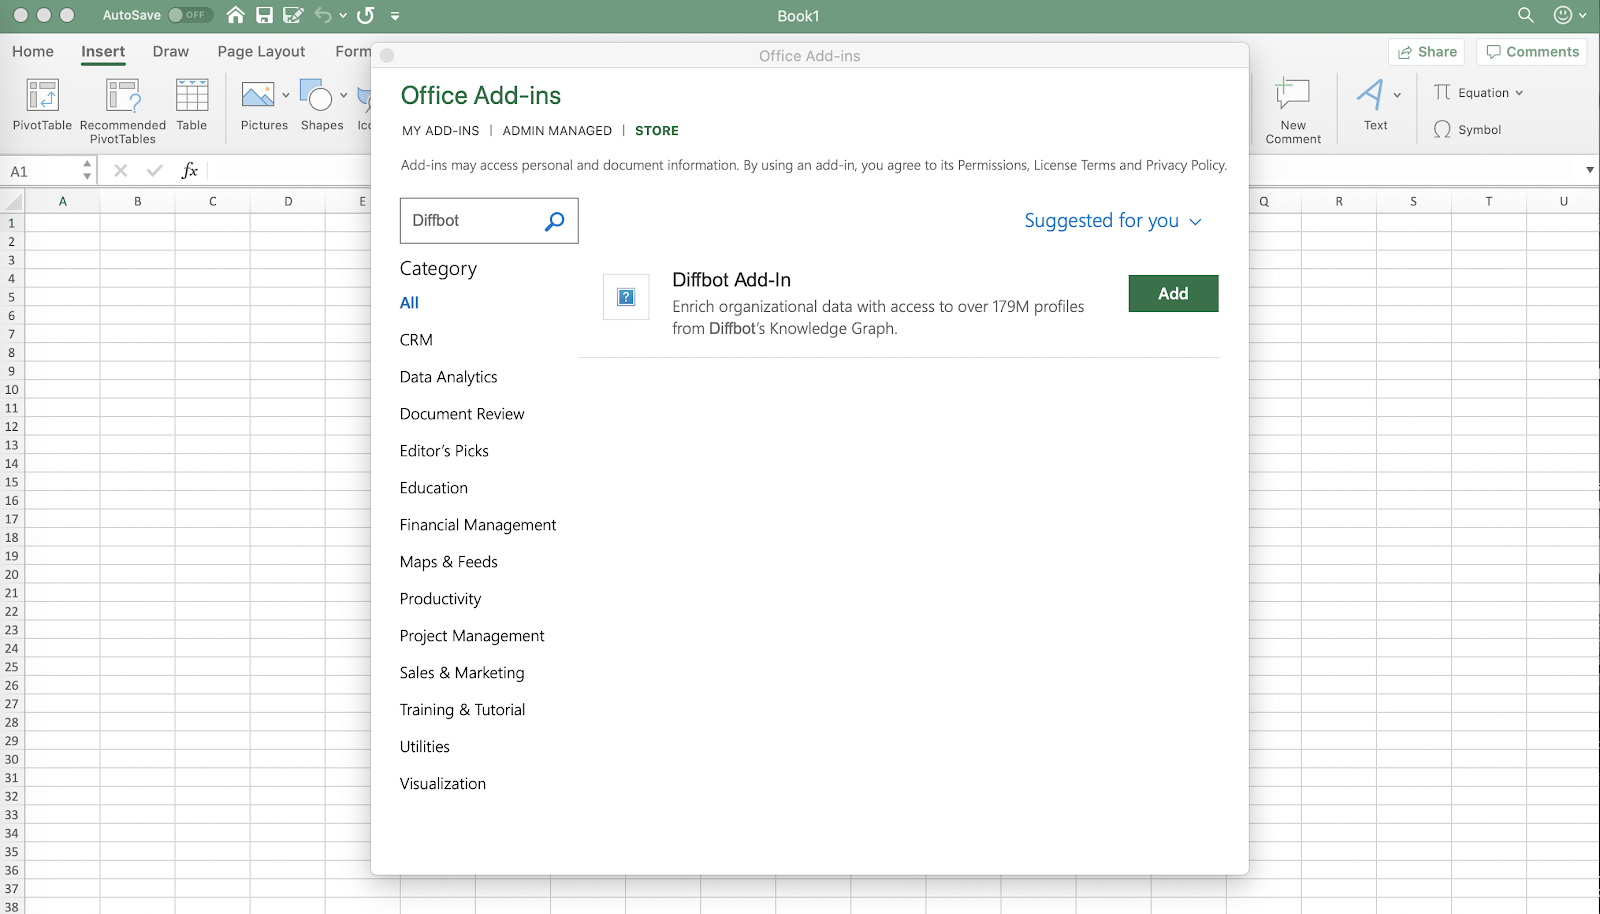
Task: Expand the Equation dropdown
Action: tap(1519, 93)
